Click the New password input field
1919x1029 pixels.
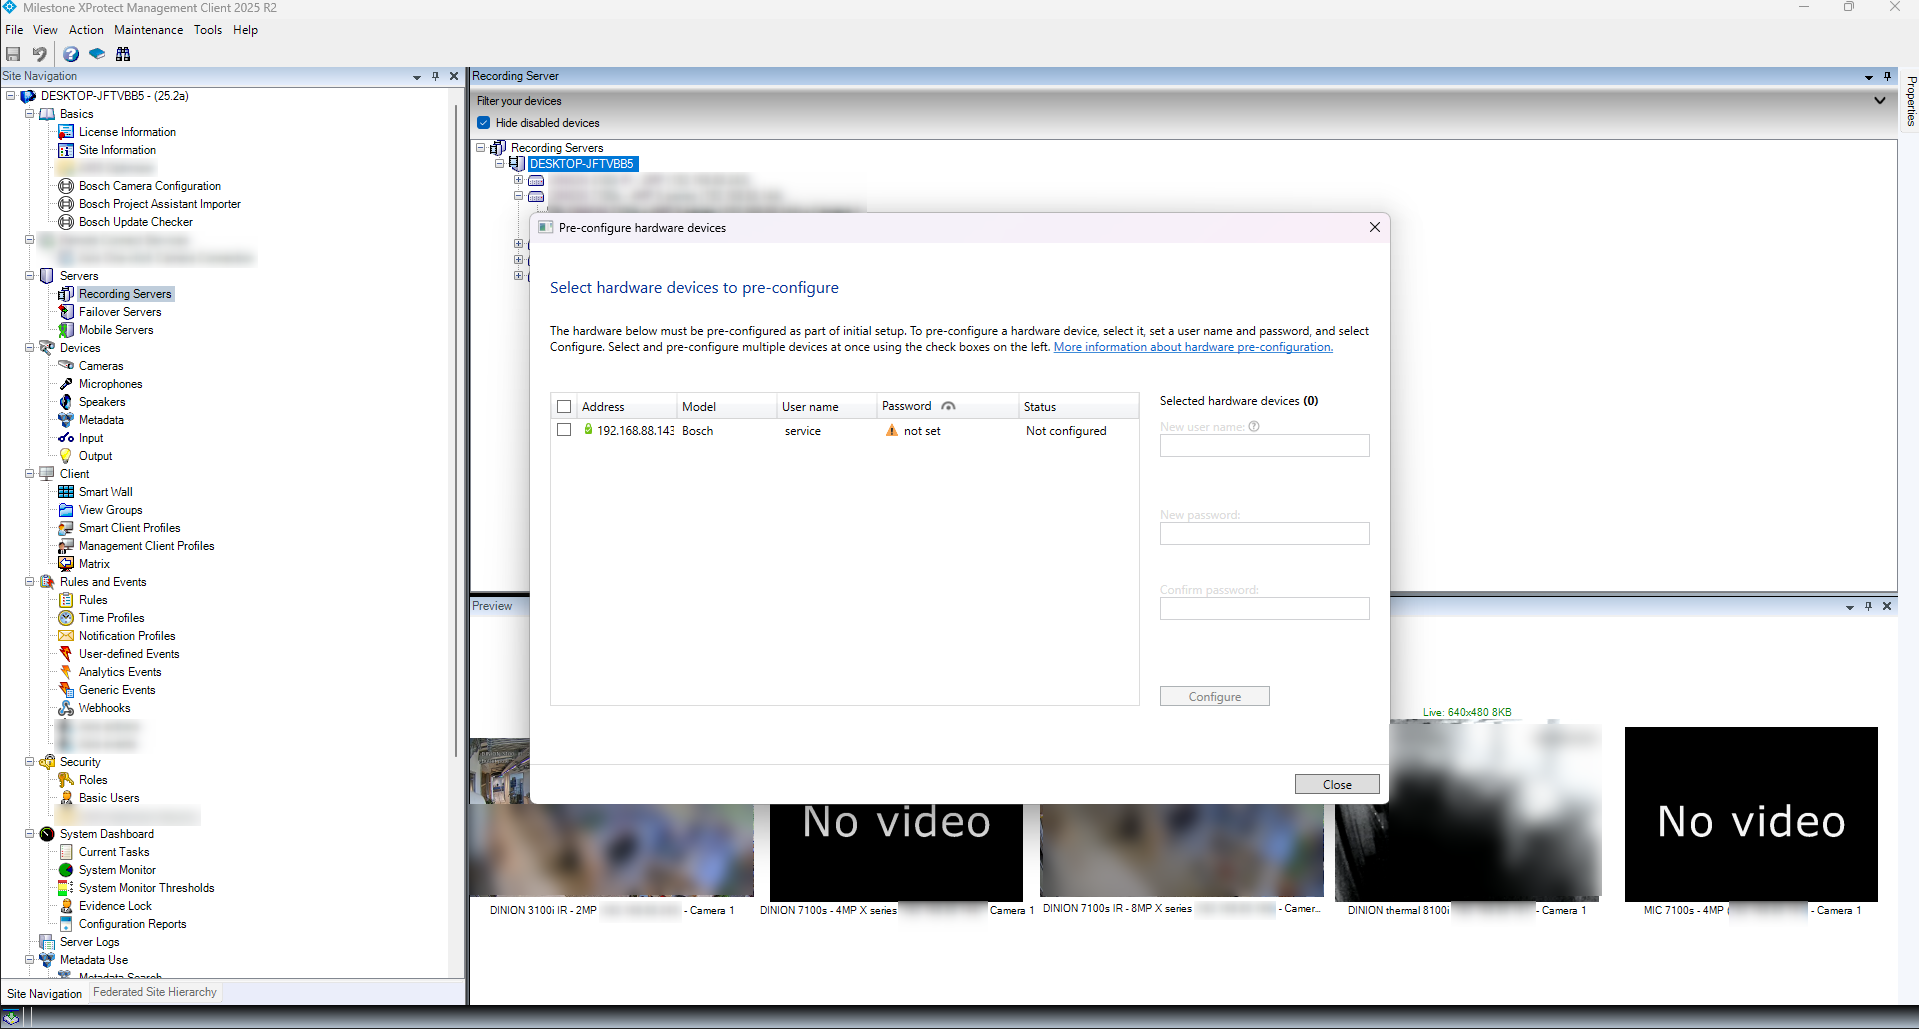point(1265,534)
